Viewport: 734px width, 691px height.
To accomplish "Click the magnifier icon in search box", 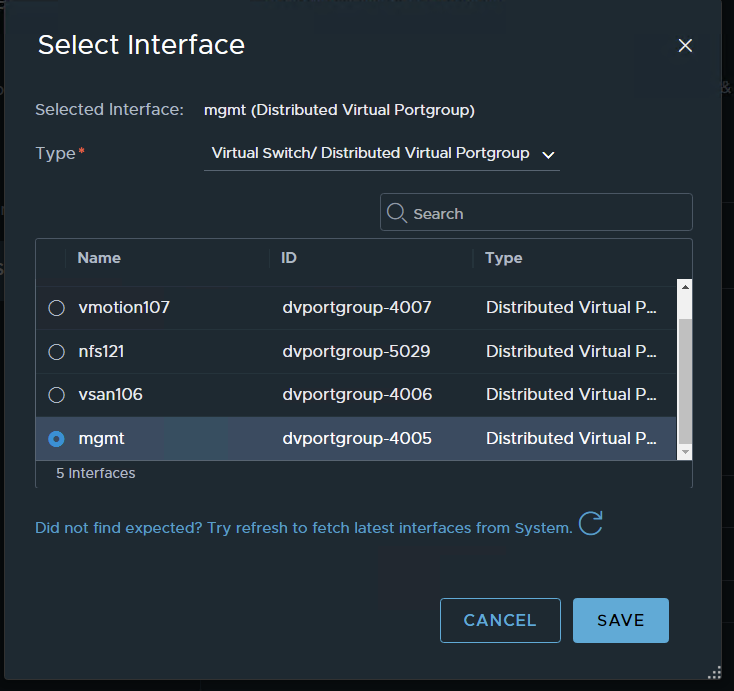I will pos(397,213).
